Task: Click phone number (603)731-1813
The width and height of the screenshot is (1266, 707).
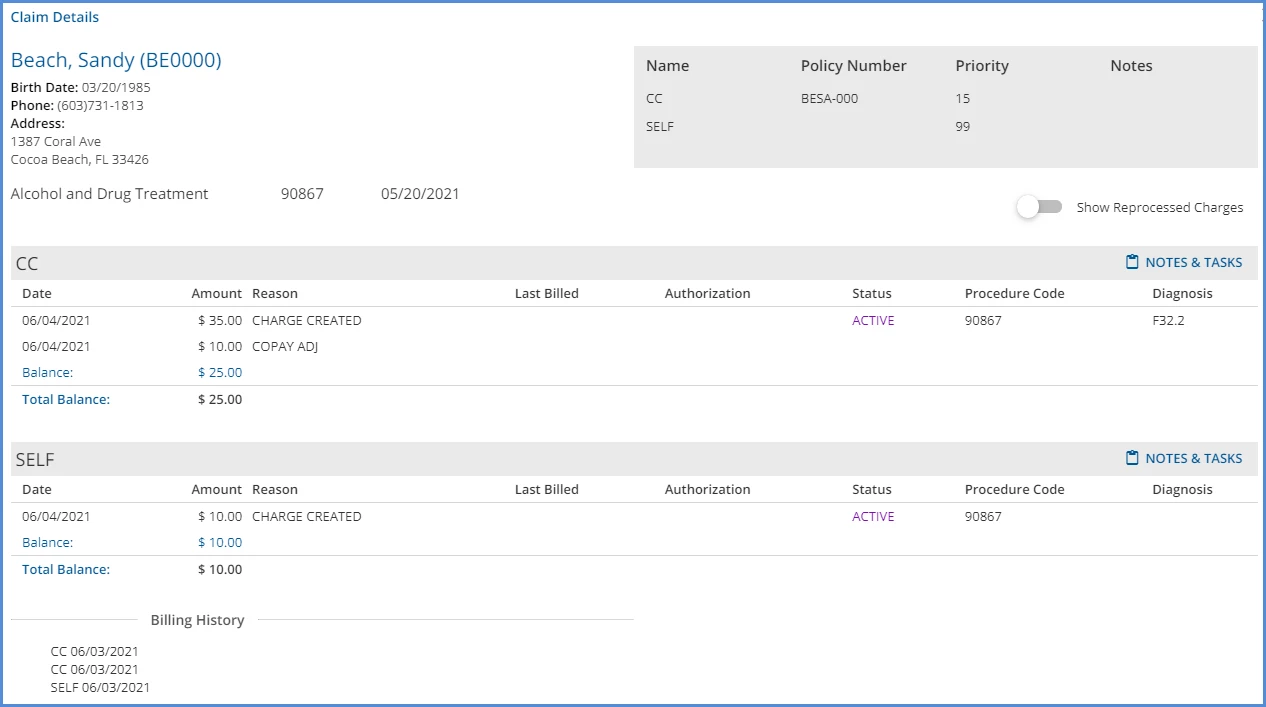Action: click(100, 105)
